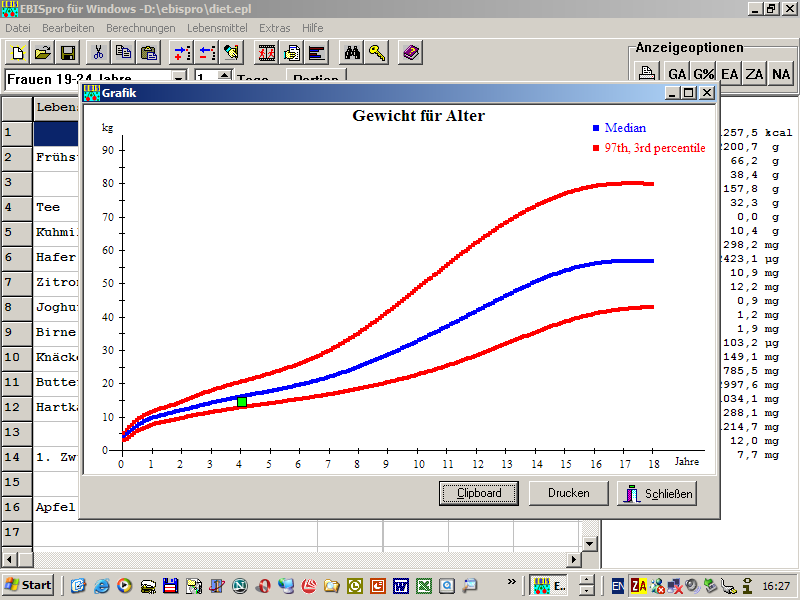Open the Lebensmittel menu
Image resolution: width=800 pixels, height=600 pixels.
pyautogui.click(x=217, y=28)
